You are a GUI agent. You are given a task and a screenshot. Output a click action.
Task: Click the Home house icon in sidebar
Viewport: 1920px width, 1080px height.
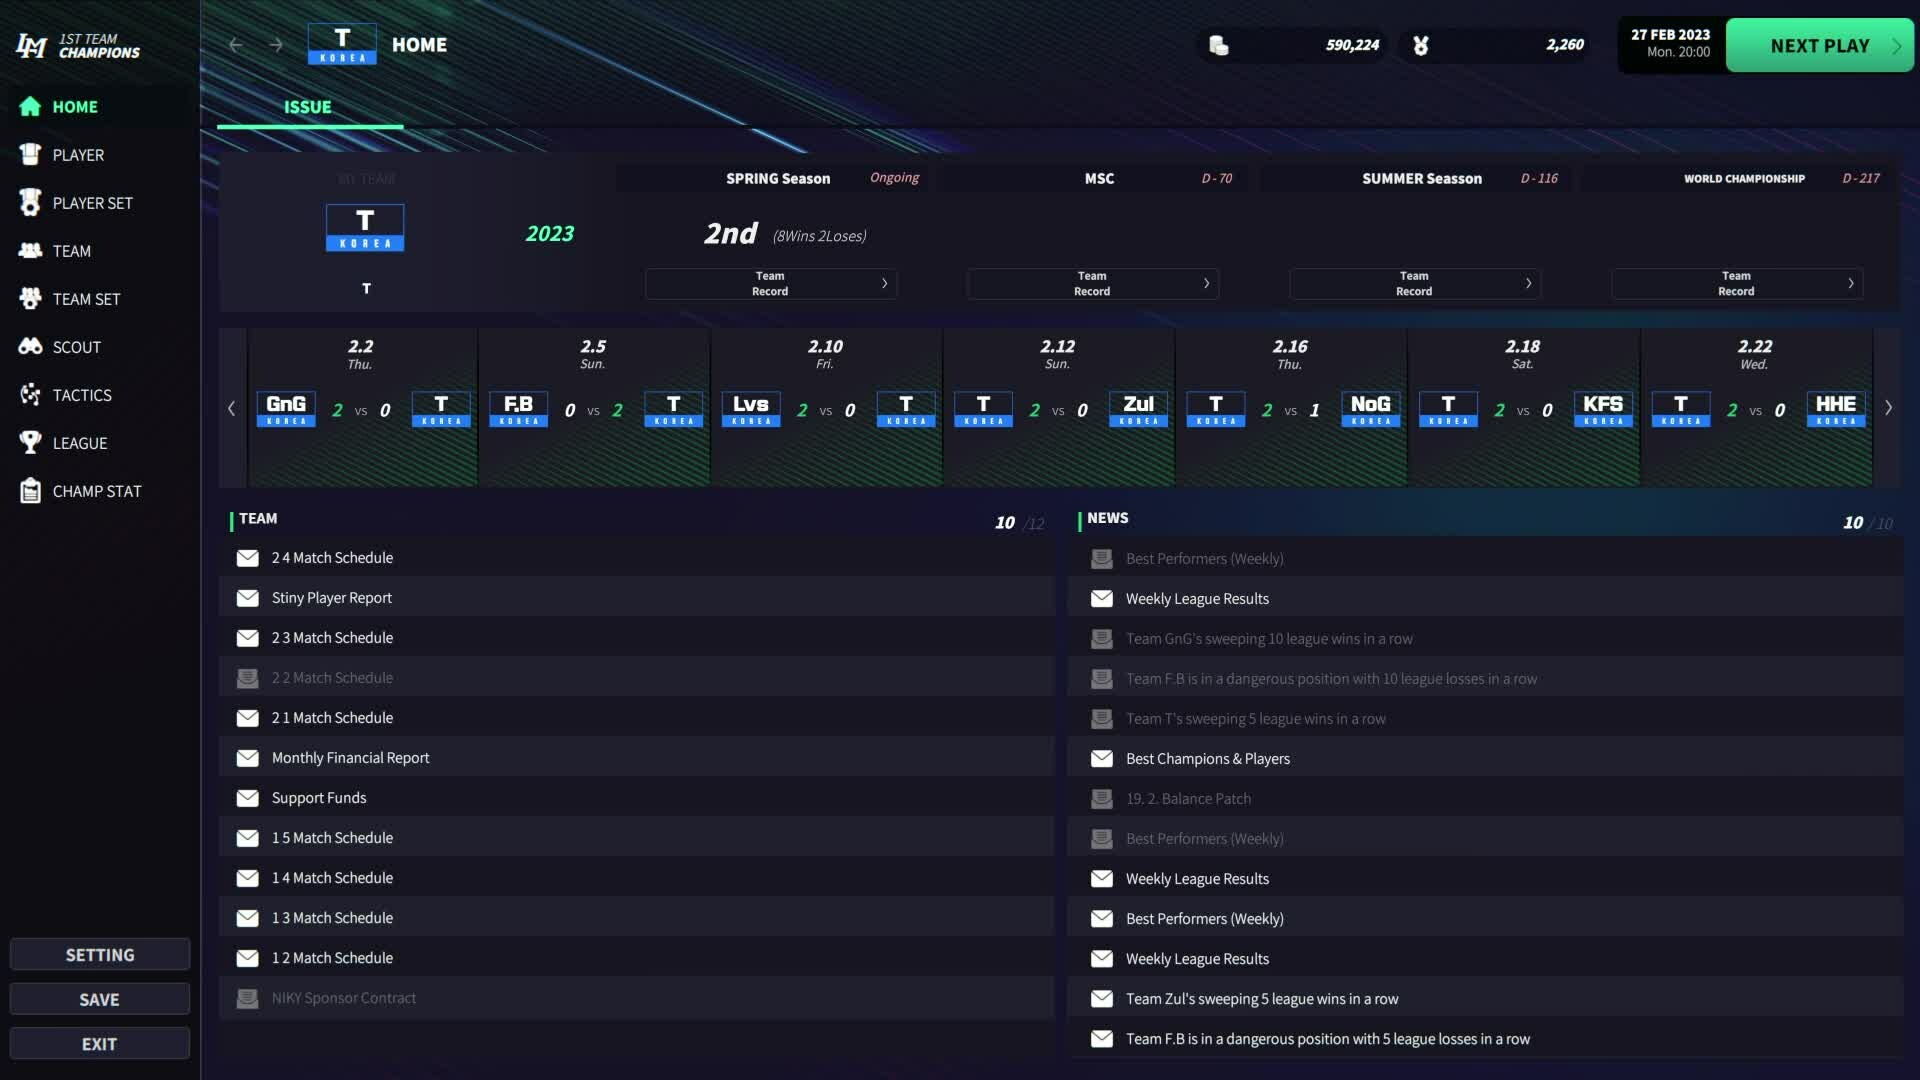point(30,107)
